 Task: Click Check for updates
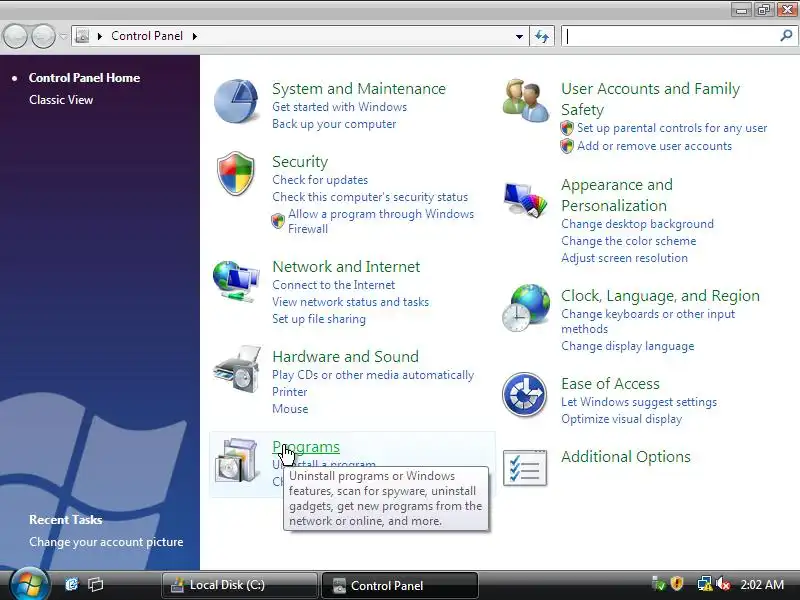320,180
